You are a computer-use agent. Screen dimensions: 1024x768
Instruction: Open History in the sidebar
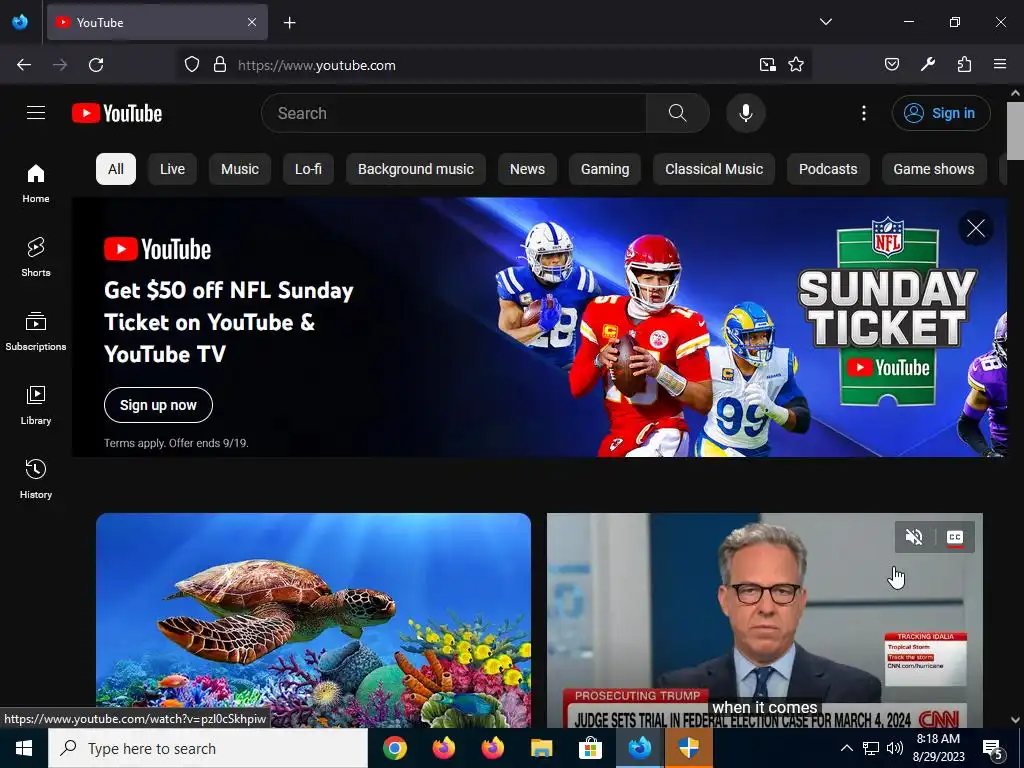coord(36,479)
